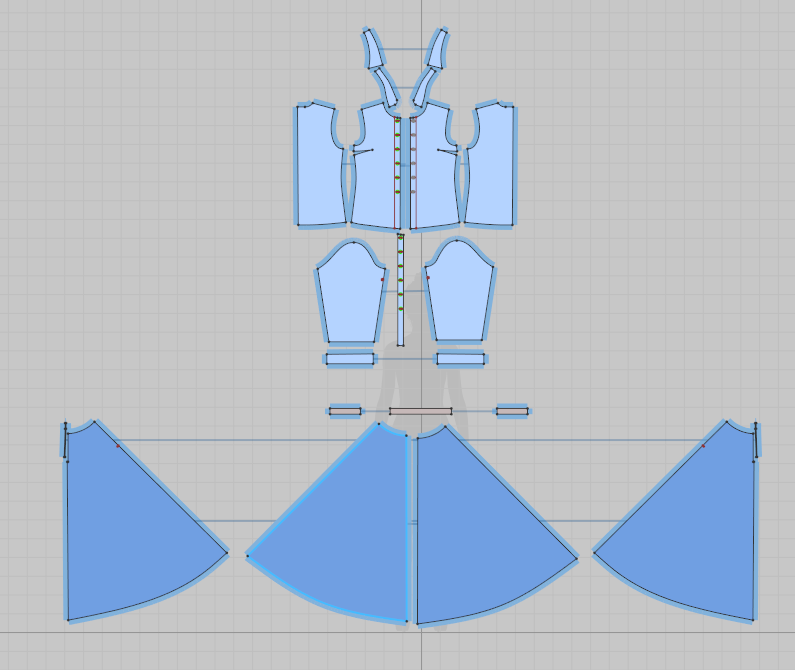The width and height of the screenshot is (795, 670).
Task: Select the right sleeve cuff rectangle
Action: (460, 358)
